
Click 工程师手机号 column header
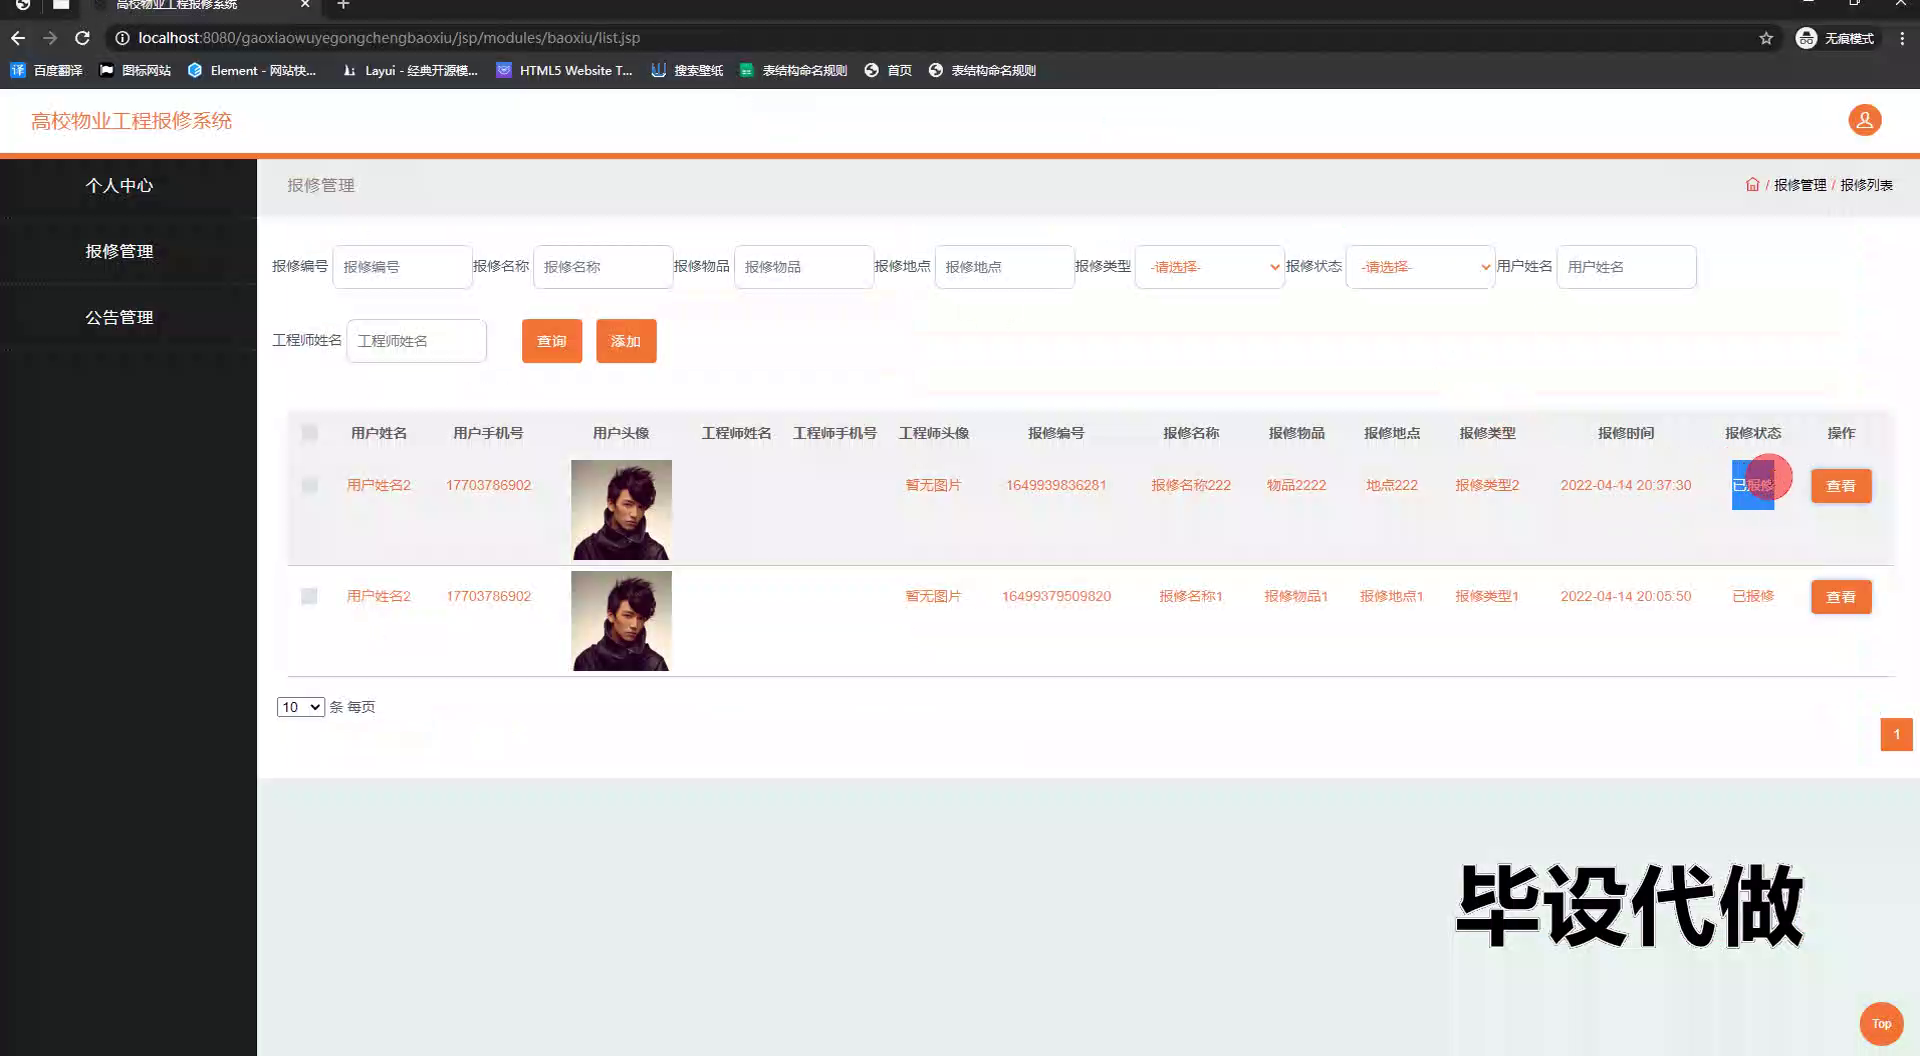(834, 433)
